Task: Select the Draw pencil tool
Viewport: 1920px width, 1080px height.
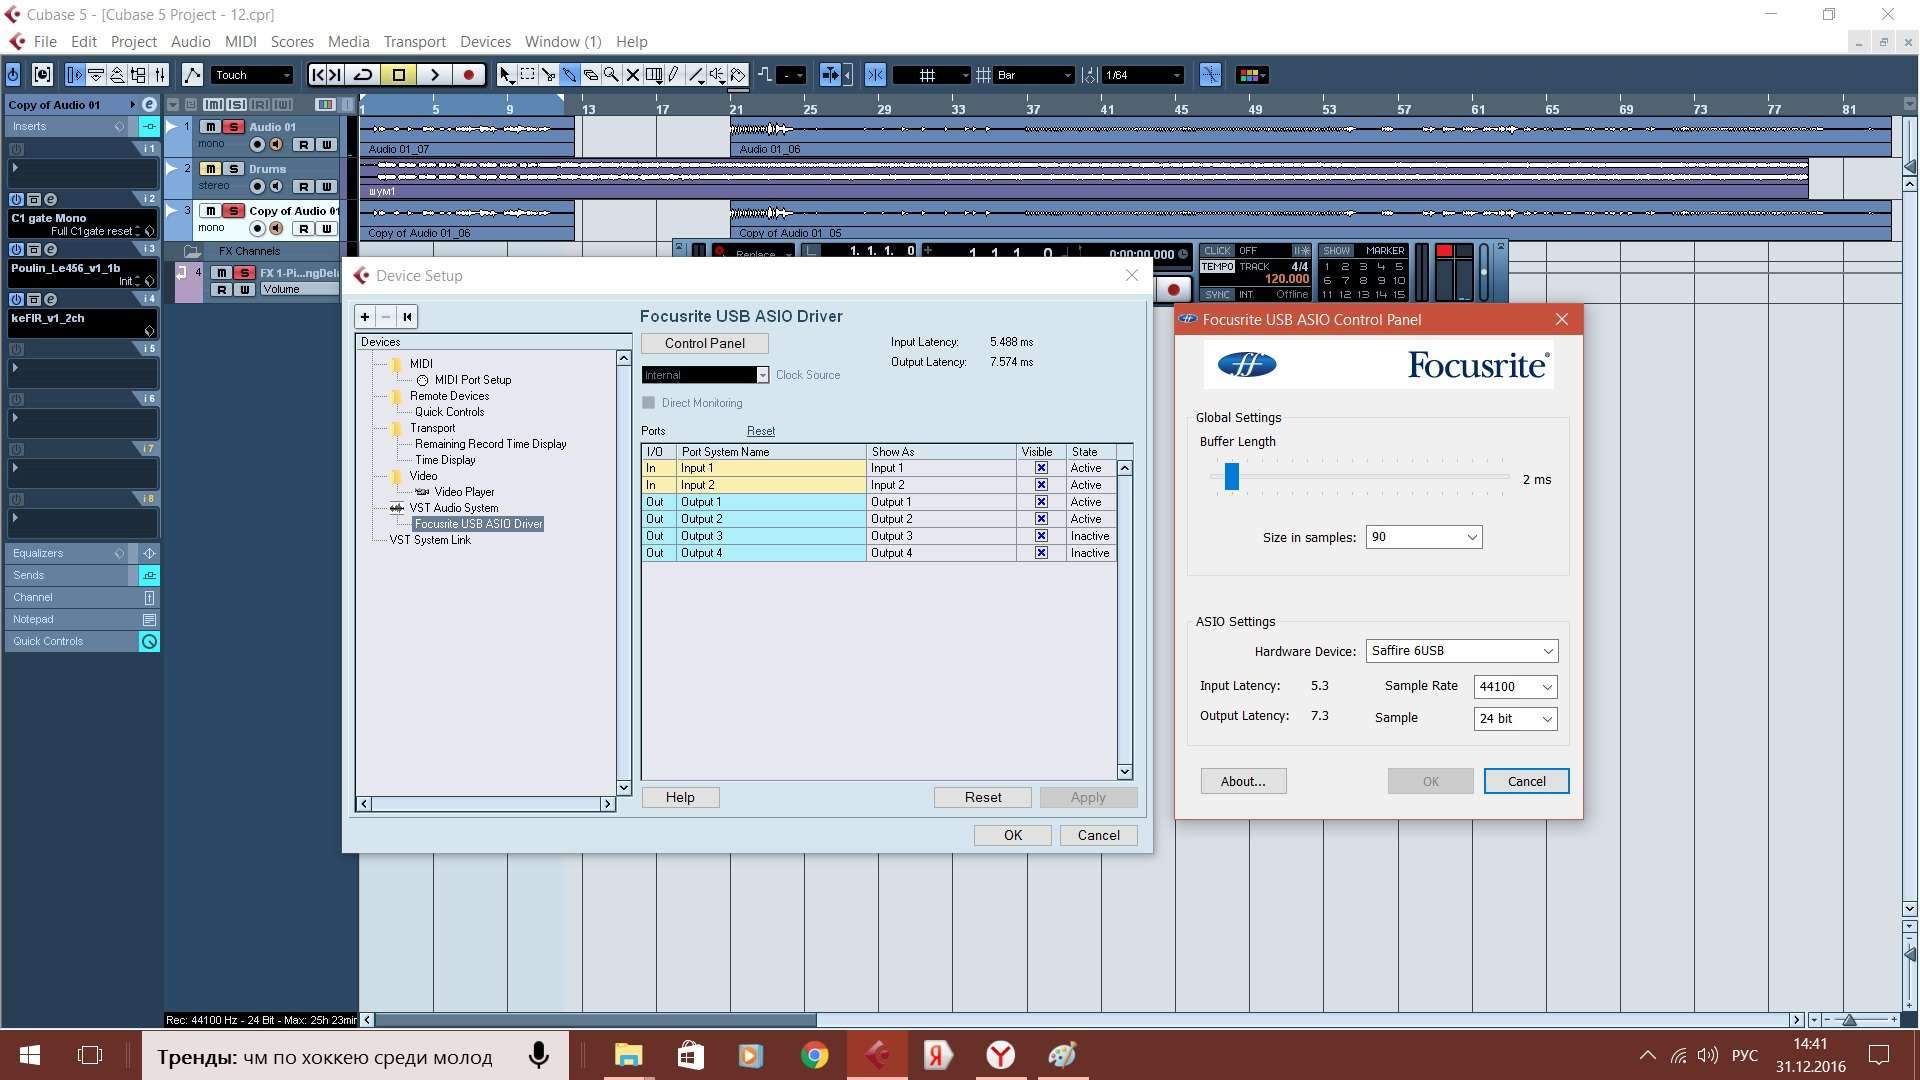Action: pyautogui.click(x=674, y=75)
